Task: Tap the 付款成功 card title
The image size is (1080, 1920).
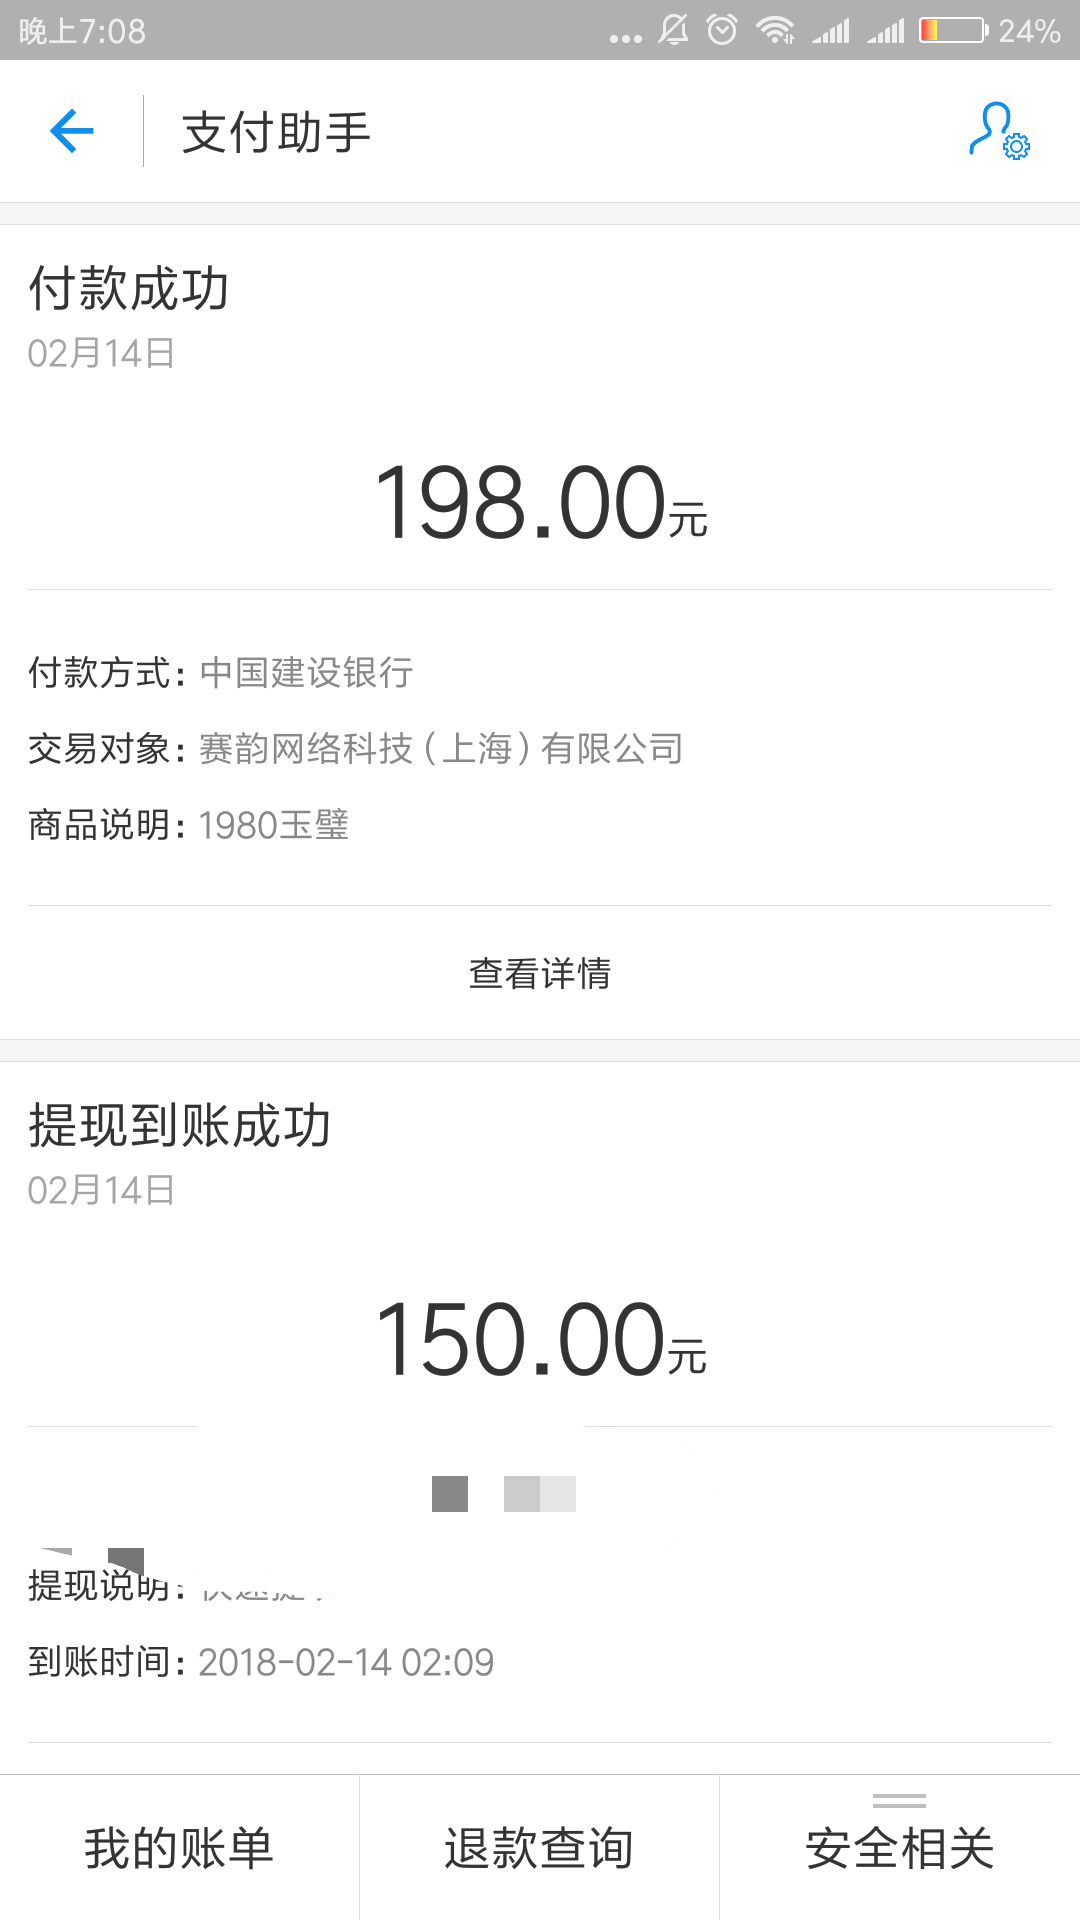Action: tap(129, 289)
